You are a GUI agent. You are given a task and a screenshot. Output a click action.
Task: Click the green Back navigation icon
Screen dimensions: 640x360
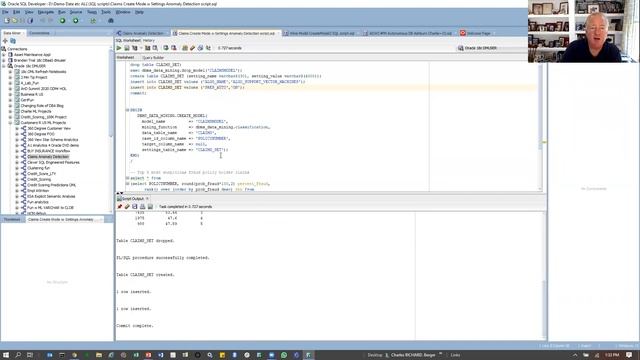click(62, 20)
